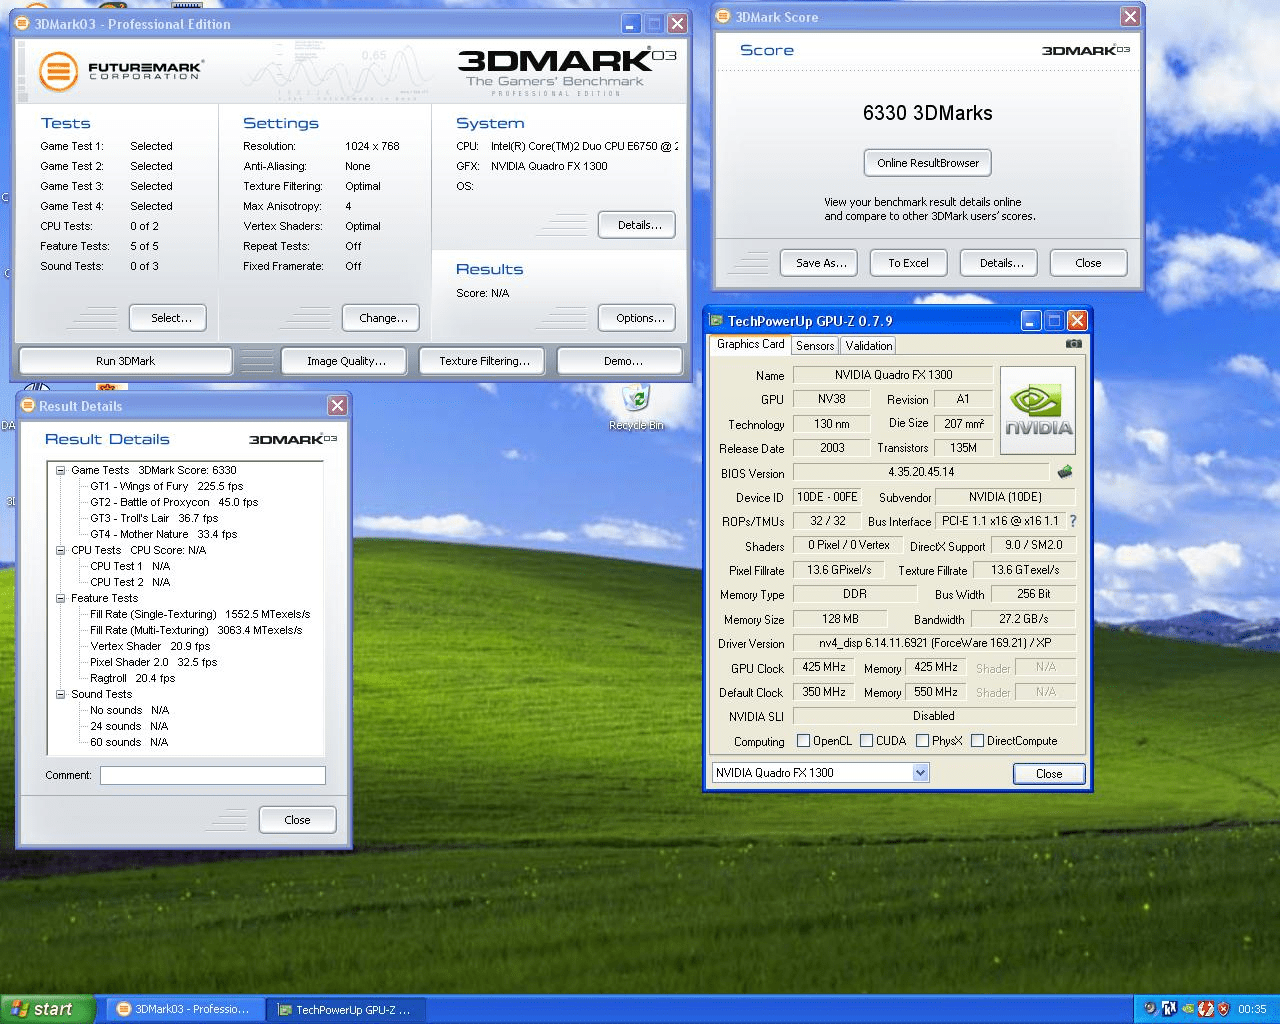The width and height of the screenshot is (1280, 1024).
Task: Click the Run 3DMark button
Action: pyautogui.click(x=125, y=361)
